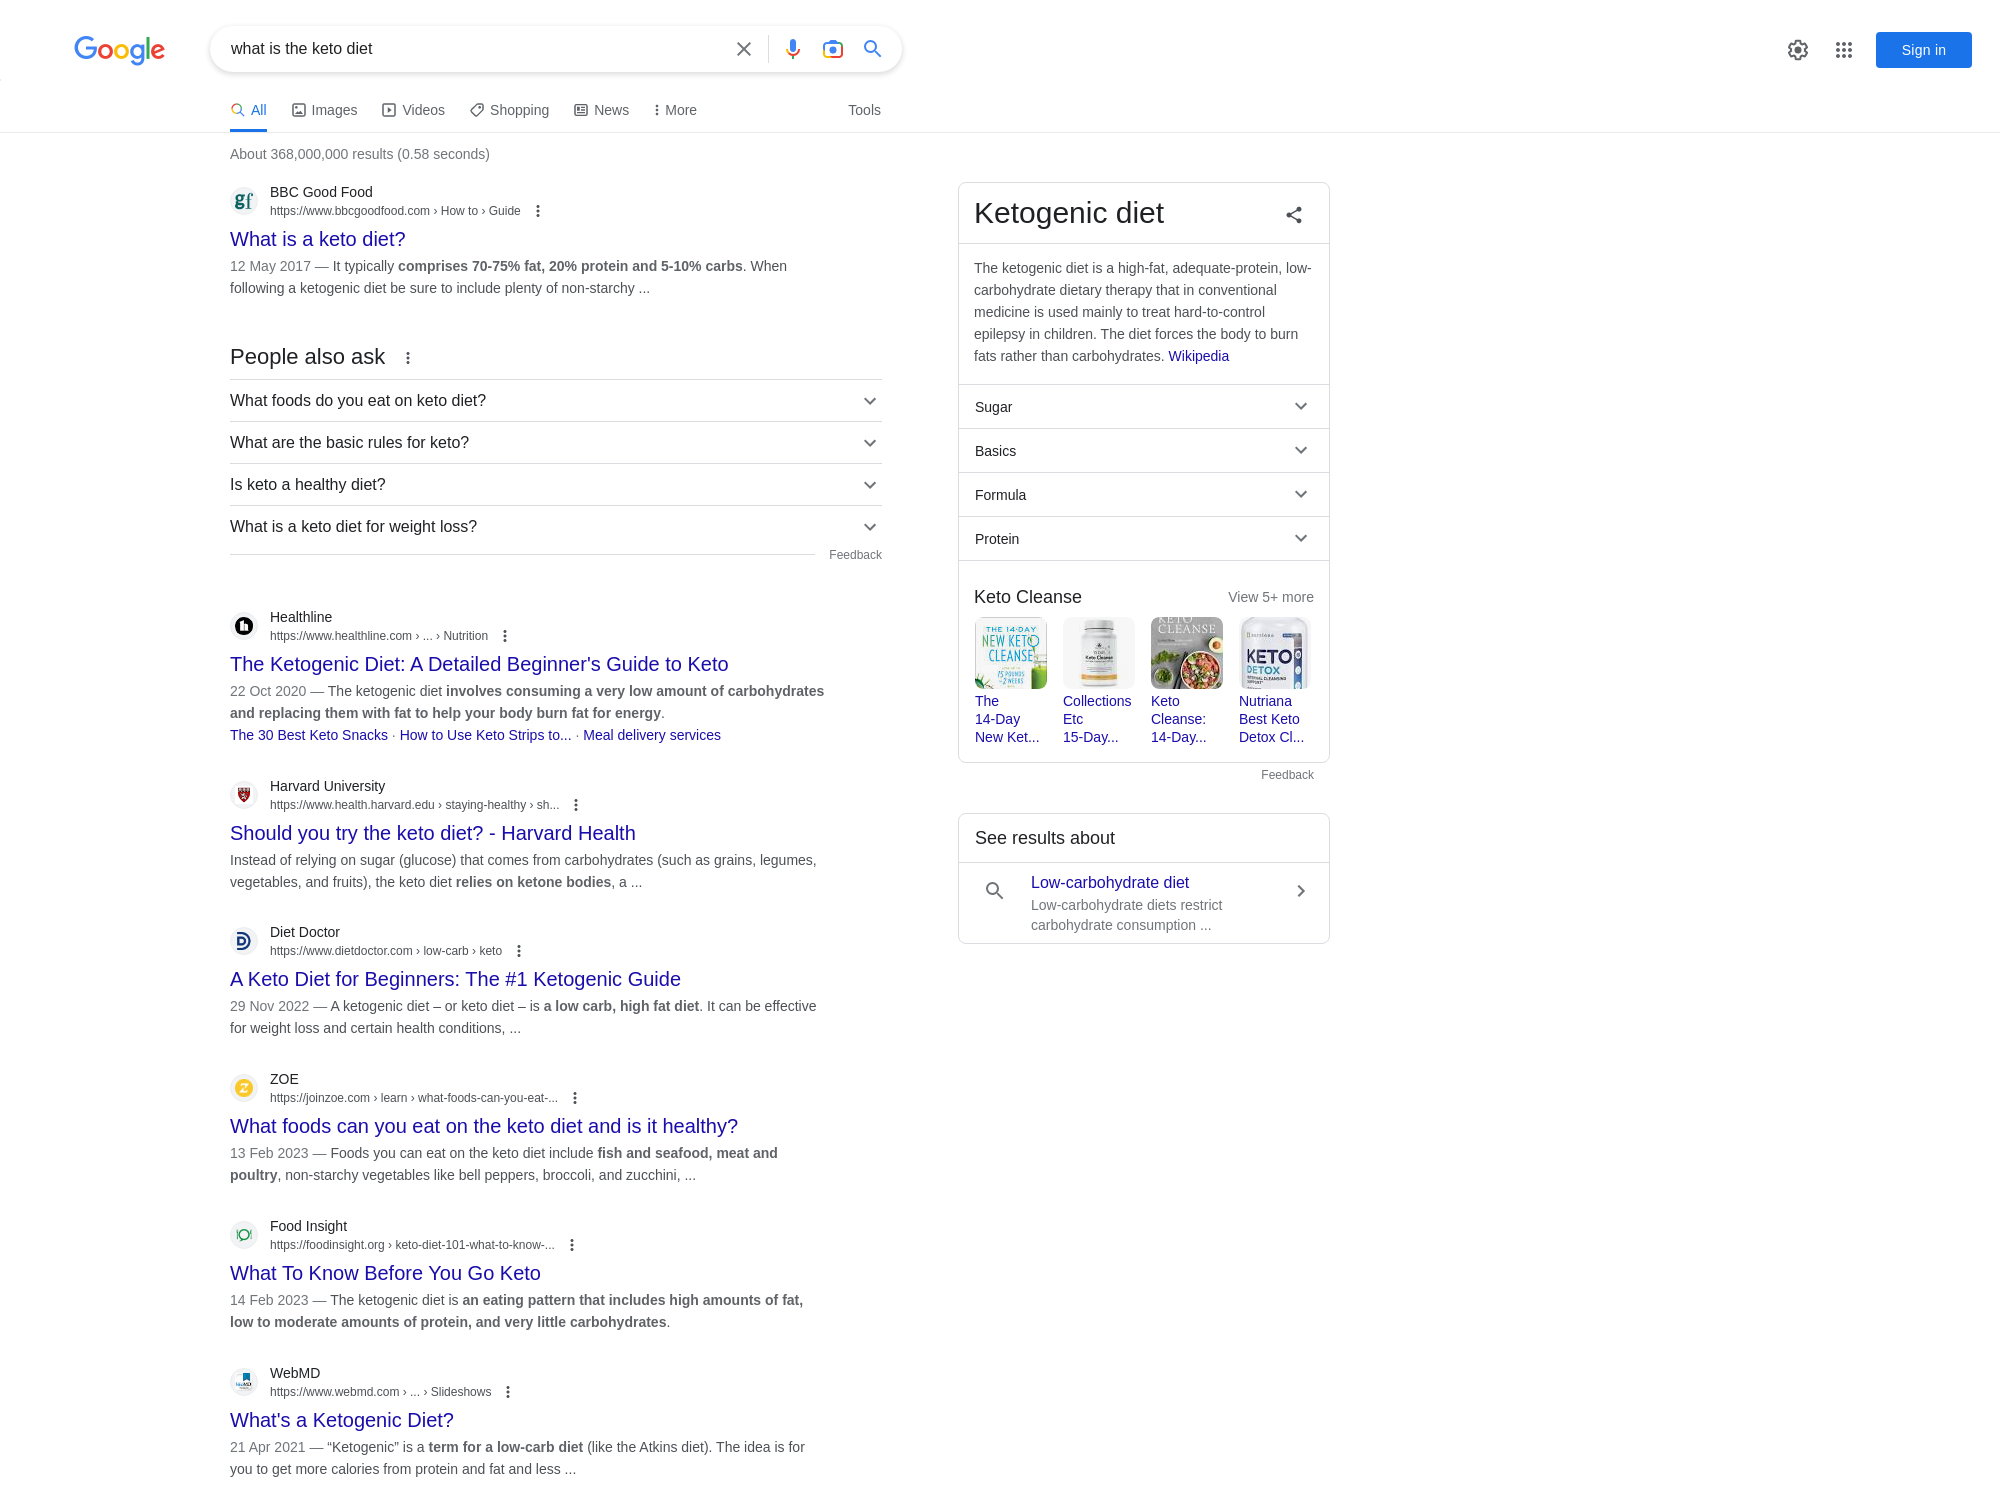Switch to the News tab
This screenshot has width=2000, height=1500.
click(x=602, y=110)
